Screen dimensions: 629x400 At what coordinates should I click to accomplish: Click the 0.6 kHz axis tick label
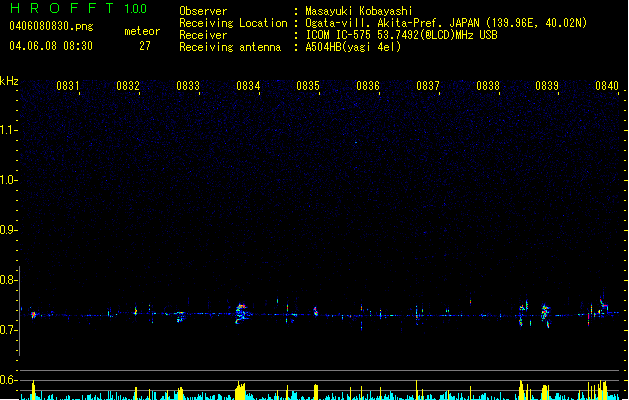tap(9, 380)
